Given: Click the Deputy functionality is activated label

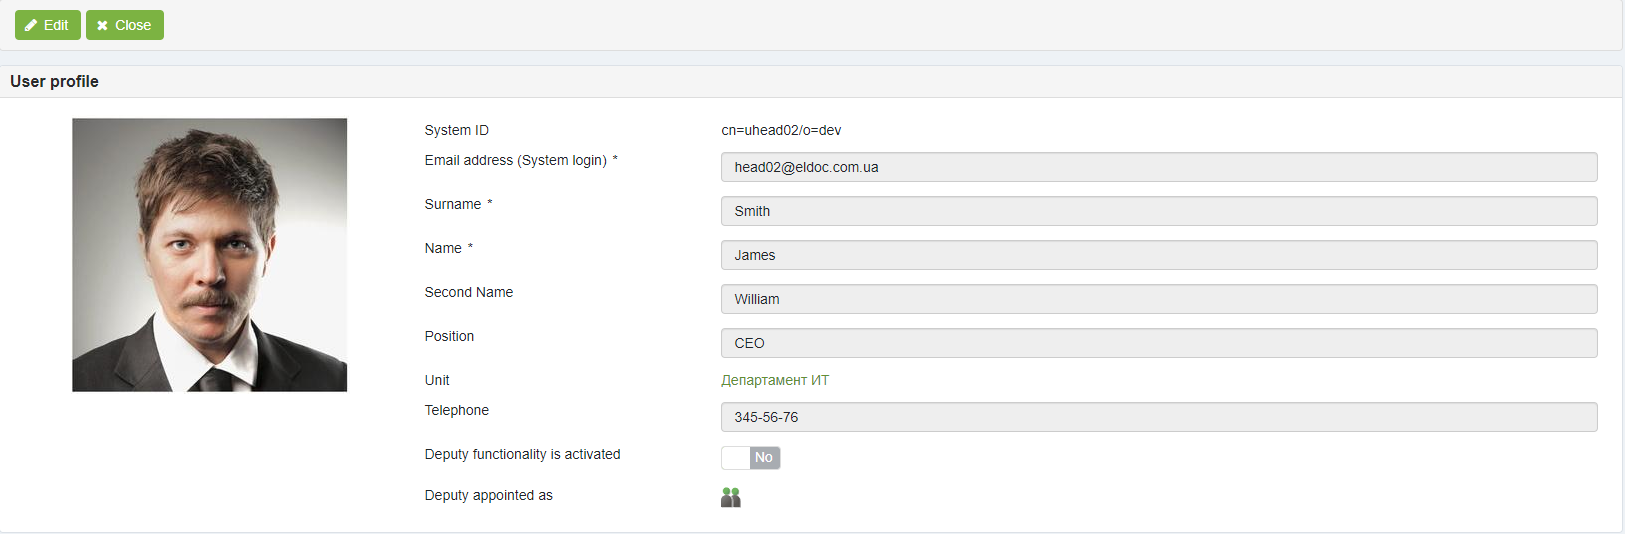Looking at the screenshot, I should click(522, 454).
